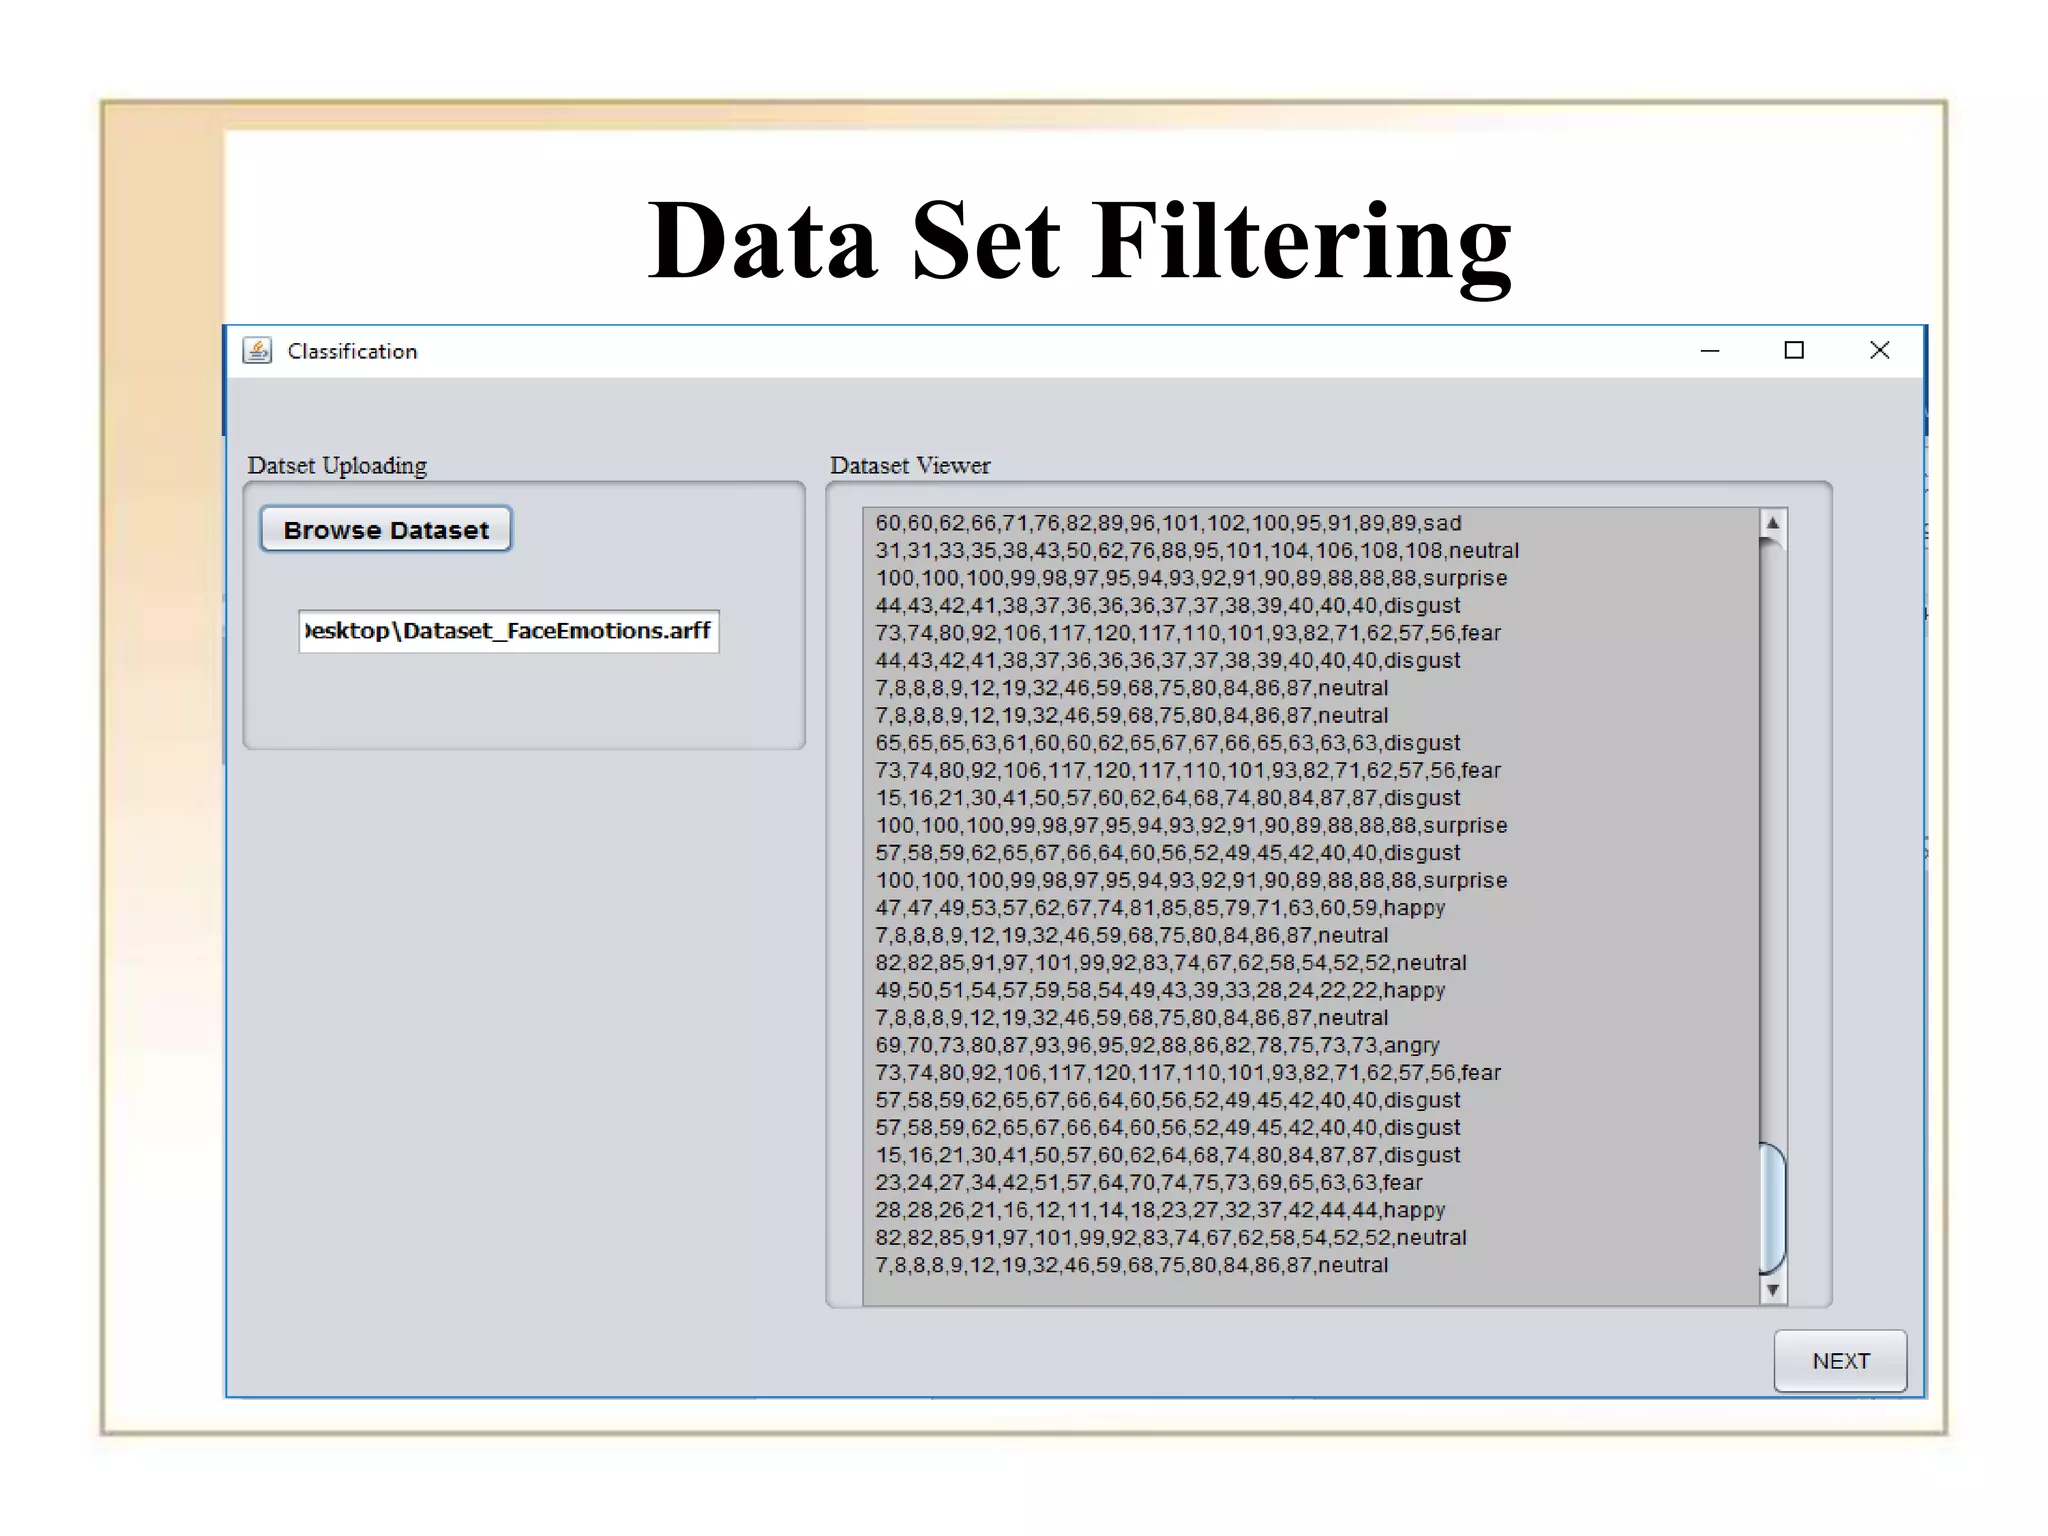This screenshot has width=2048, height=1536.
Task: Click the Datset Uploading panel label
Action: click(x=337, y=466)
